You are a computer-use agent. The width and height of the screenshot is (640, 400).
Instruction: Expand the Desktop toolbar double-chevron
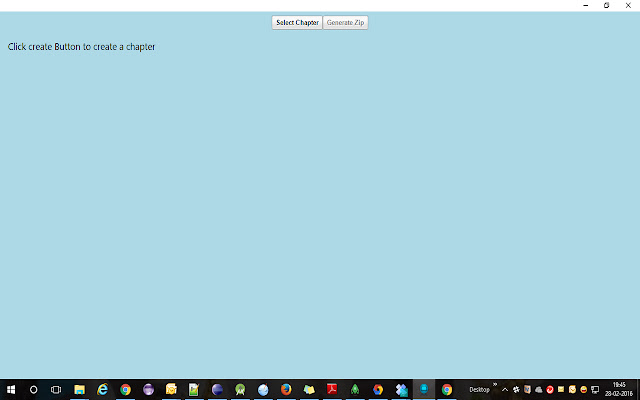tap(495, 384)
